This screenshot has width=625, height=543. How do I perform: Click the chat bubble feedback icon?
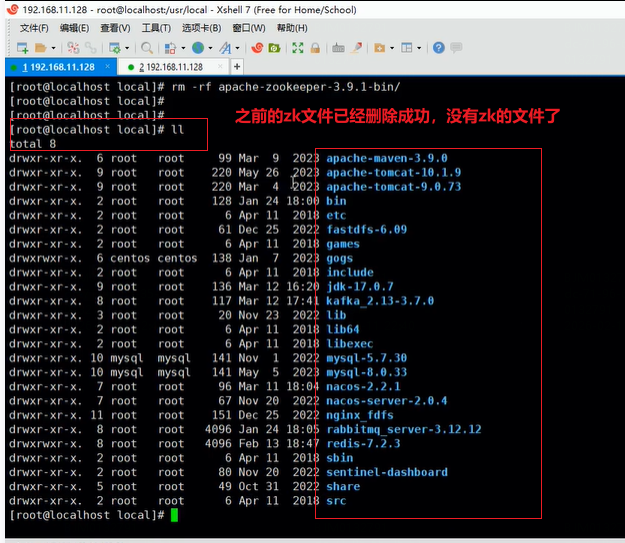point(456,48)
